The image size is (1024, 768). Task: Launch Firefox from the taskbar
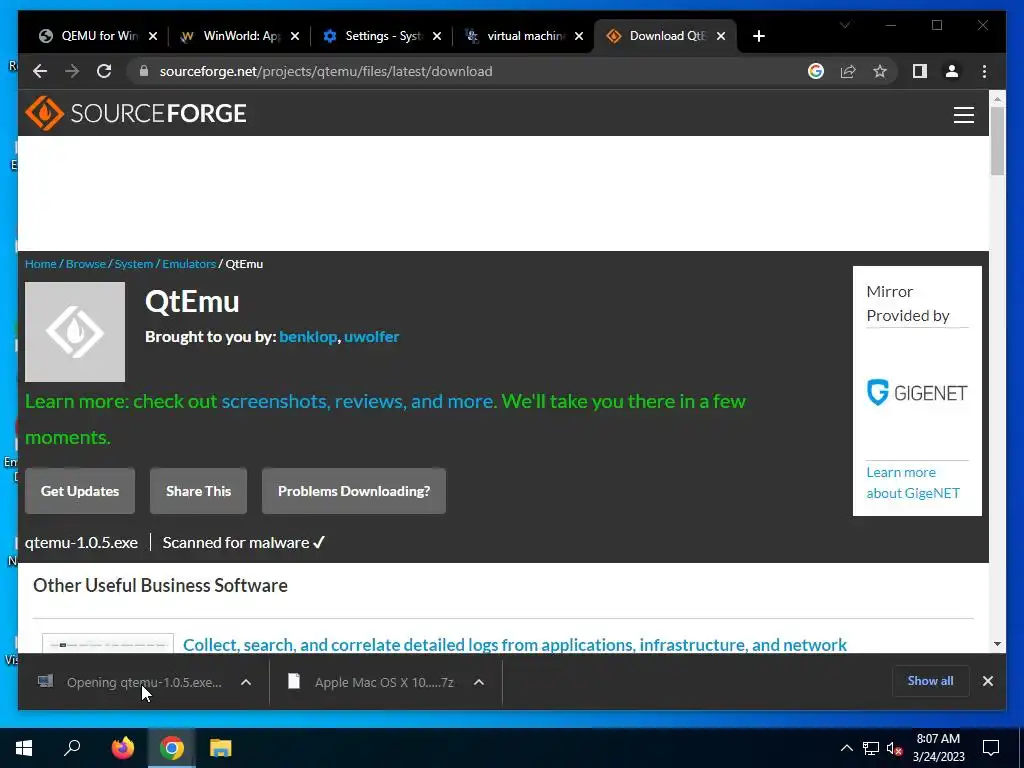122,748
